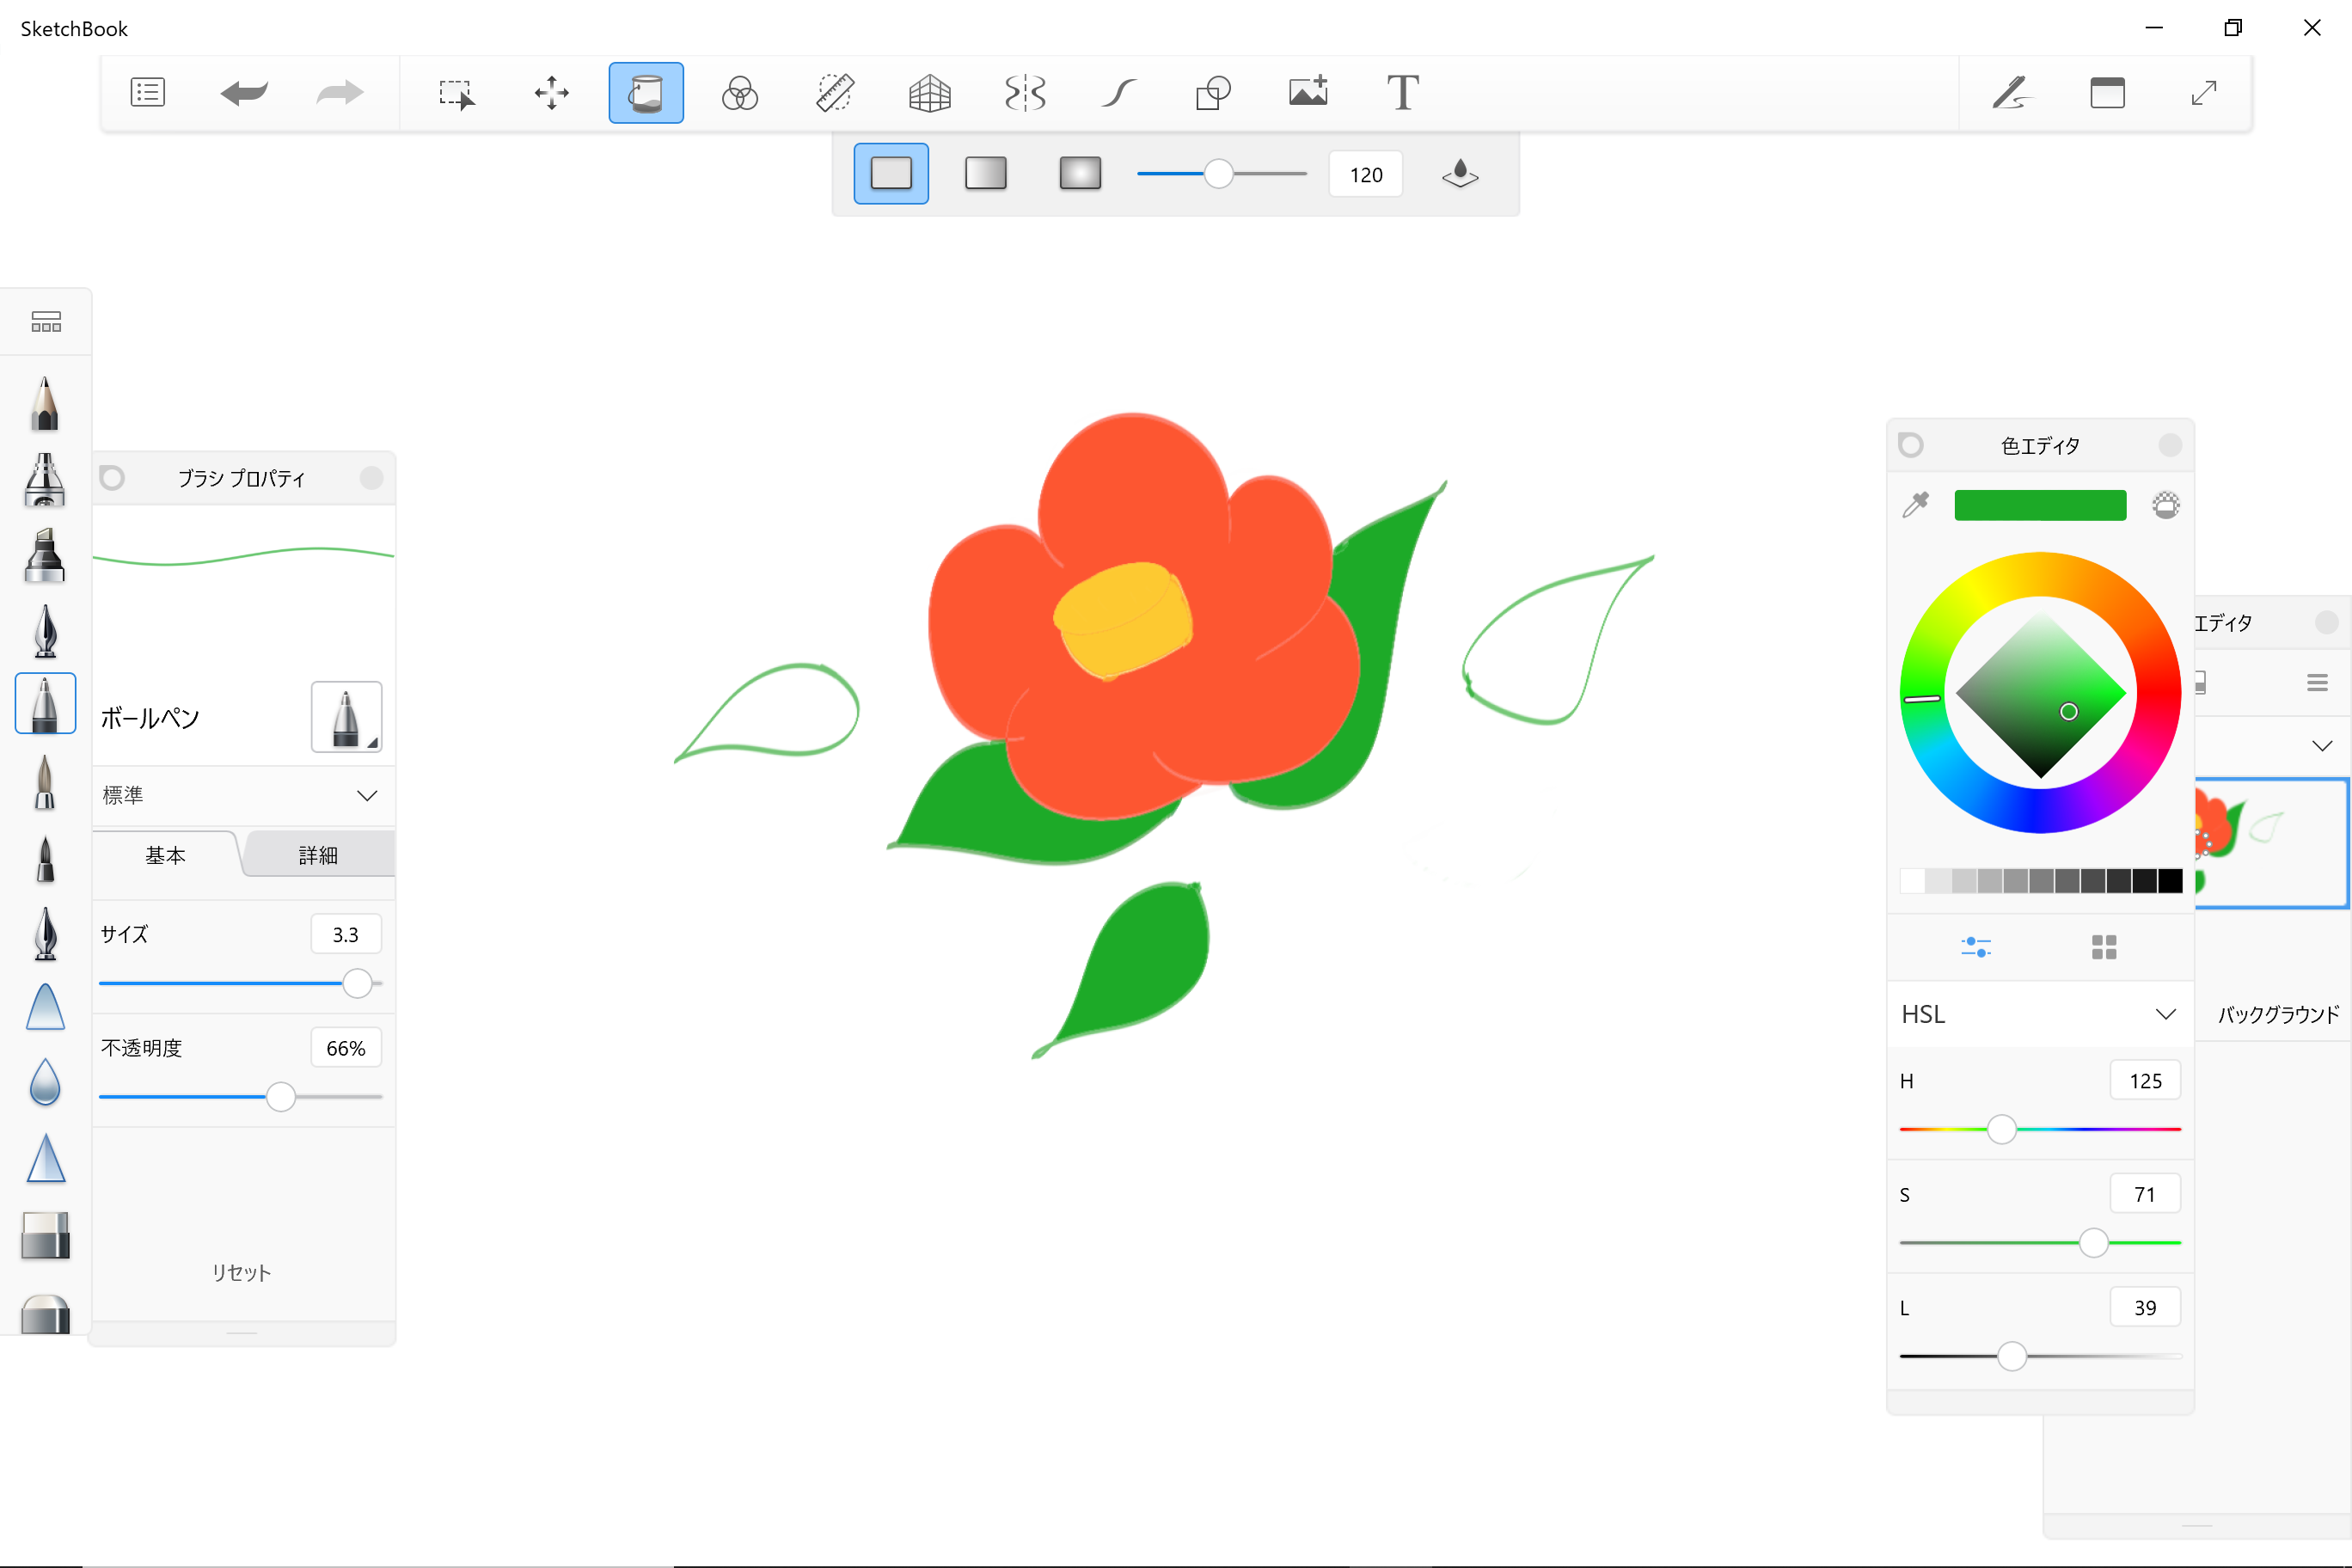The width and height of the screenshot is (2352, 1568).
Task: Click the バックグラウンド layer label
Action: tap(2279, 1014)
